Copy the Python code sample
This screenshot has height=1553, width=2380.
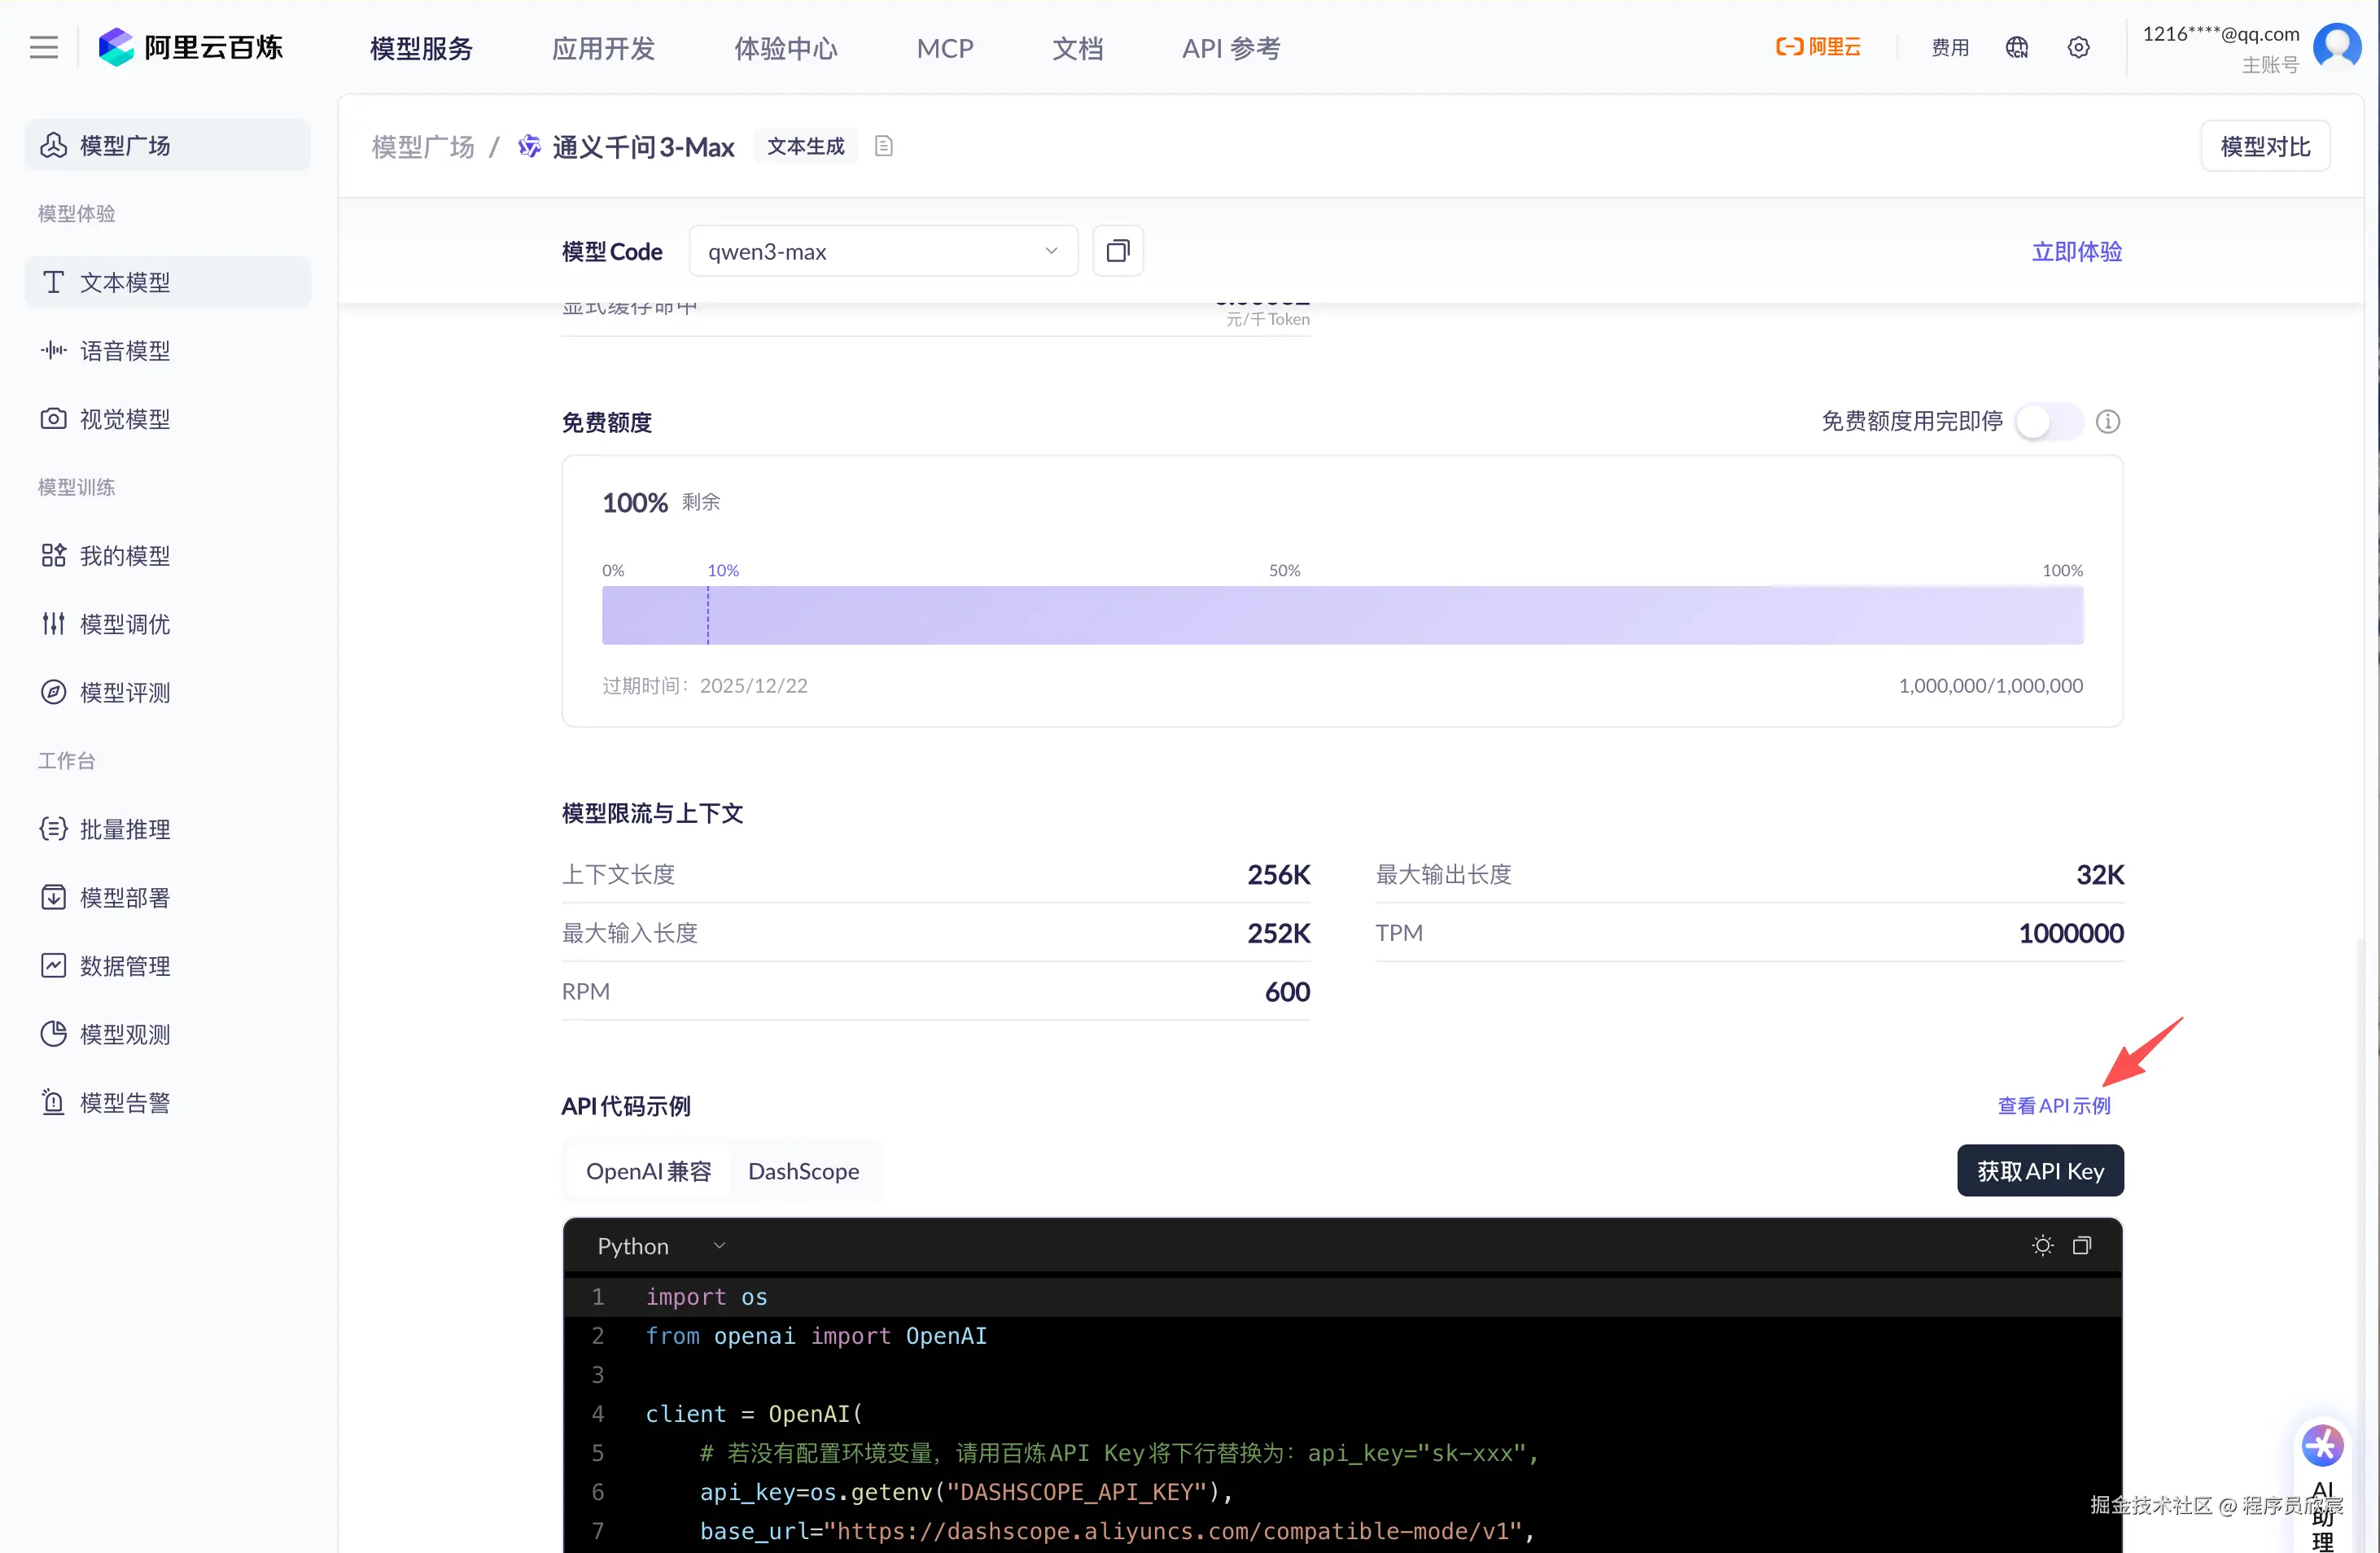pyautogui.click(x=2082, y=1245)
